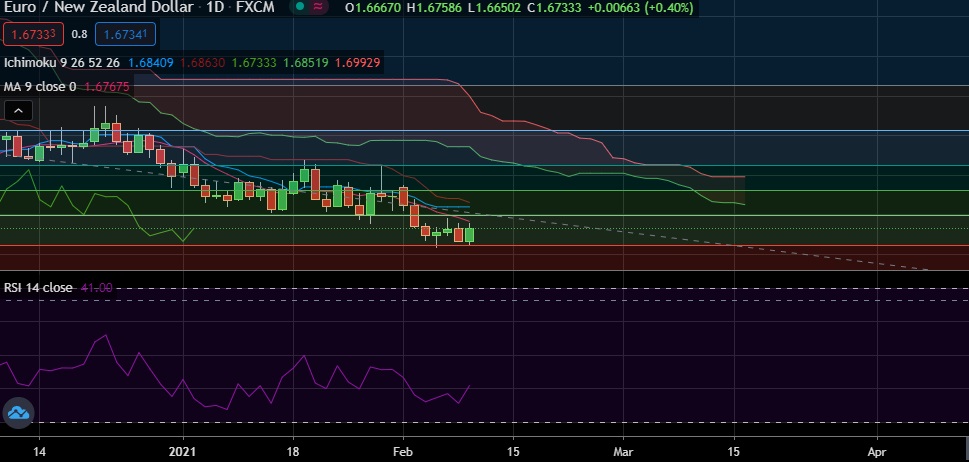The image size is (969, 462).
Task: Click the RSI 14 close legend label
Action: 38,288
